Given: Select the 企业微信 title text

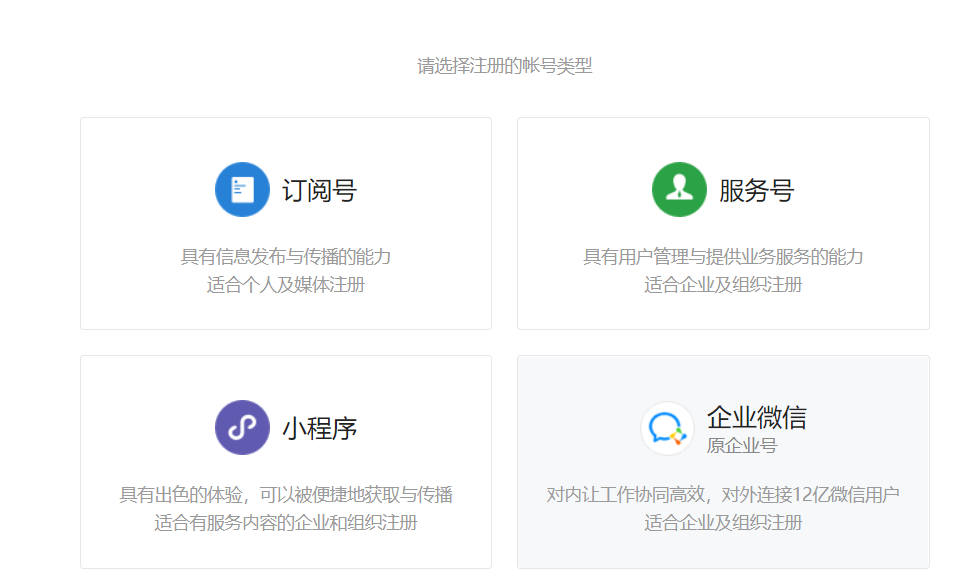Looking at the screenshot, I should coord(756,418).
